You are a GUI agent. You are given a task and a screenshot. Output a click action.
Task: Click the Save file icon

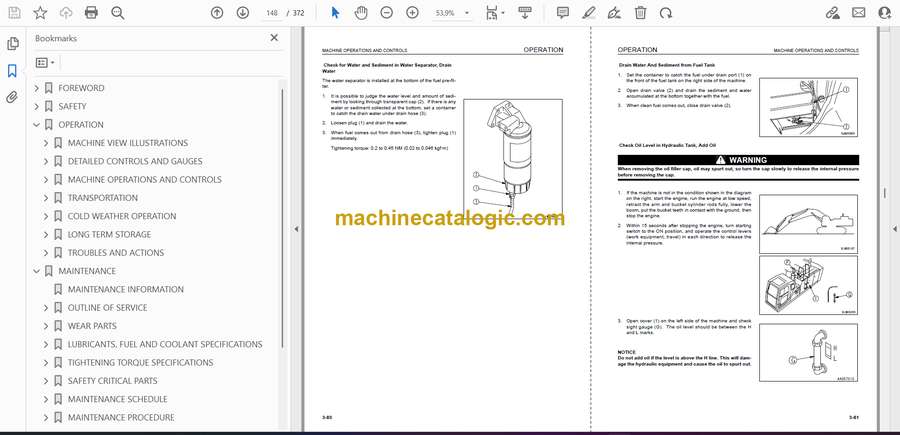coord(14,13)
